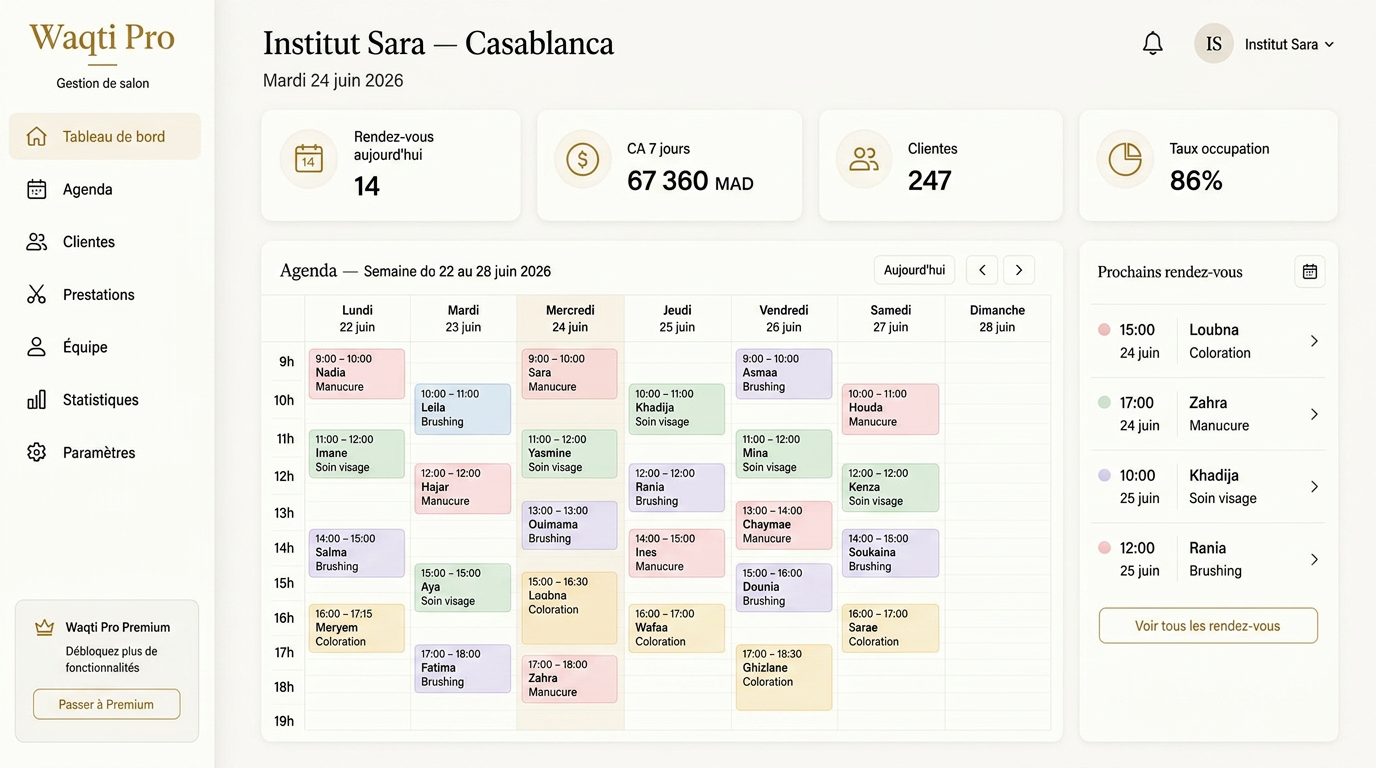Expand Loubna Coloration appointment chevron
The width and height of the screenshot is (1376, 768).
pos(1314,341)
